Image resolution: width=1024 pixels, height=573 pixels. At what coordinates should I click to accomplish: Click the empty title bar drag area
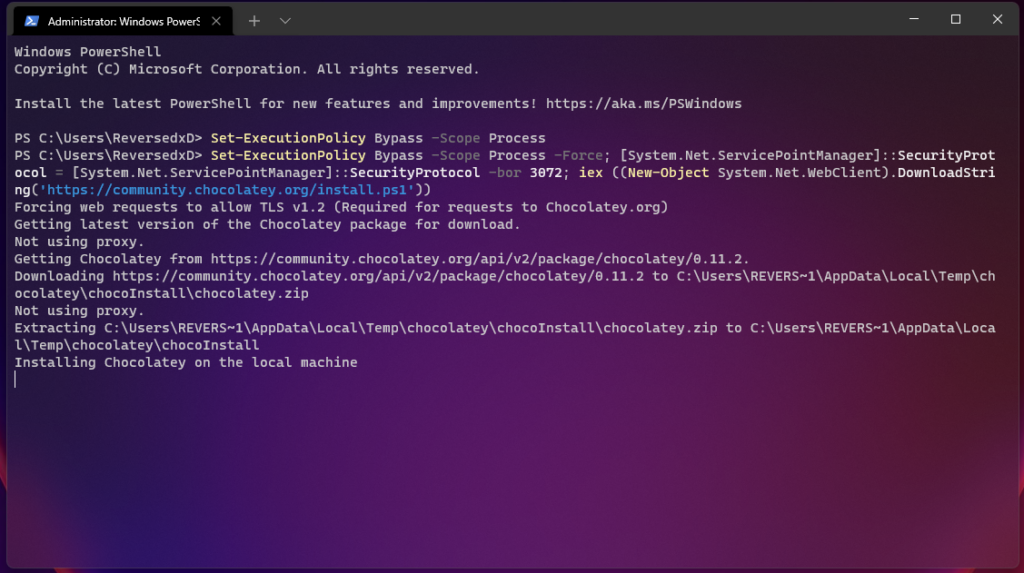pos(600,20)
